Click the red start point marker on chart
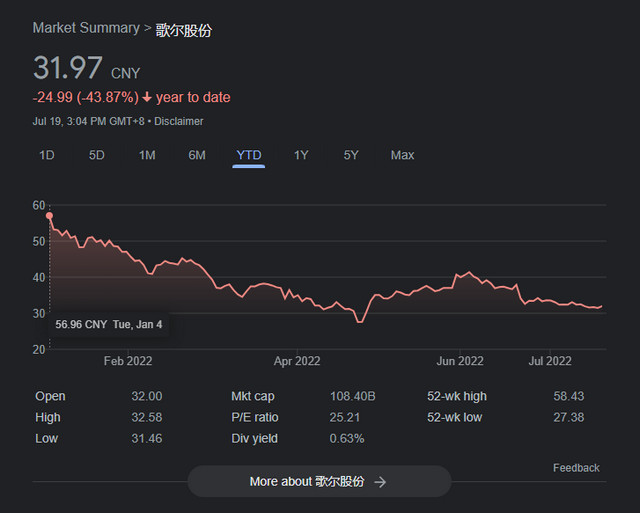The height and width of the screenshot is (513, 640). (x=49, y=216)
